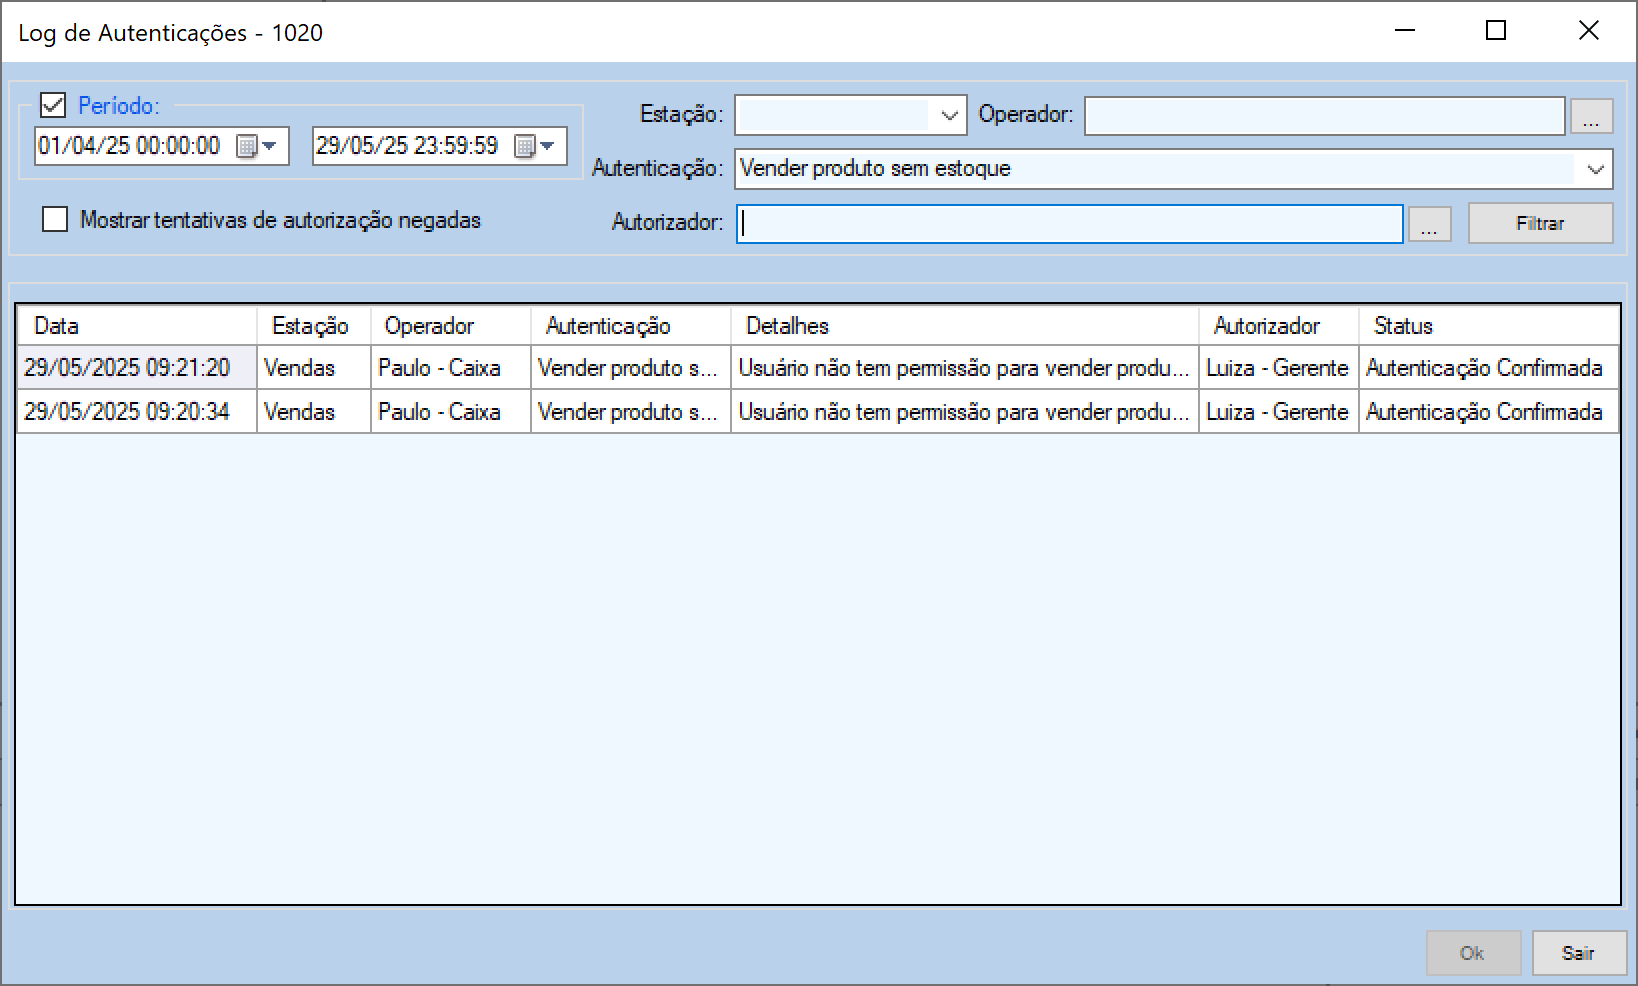Uncheck the Período checkbox
Viewport: 1638px width, 986px height.
coord(53,105)
